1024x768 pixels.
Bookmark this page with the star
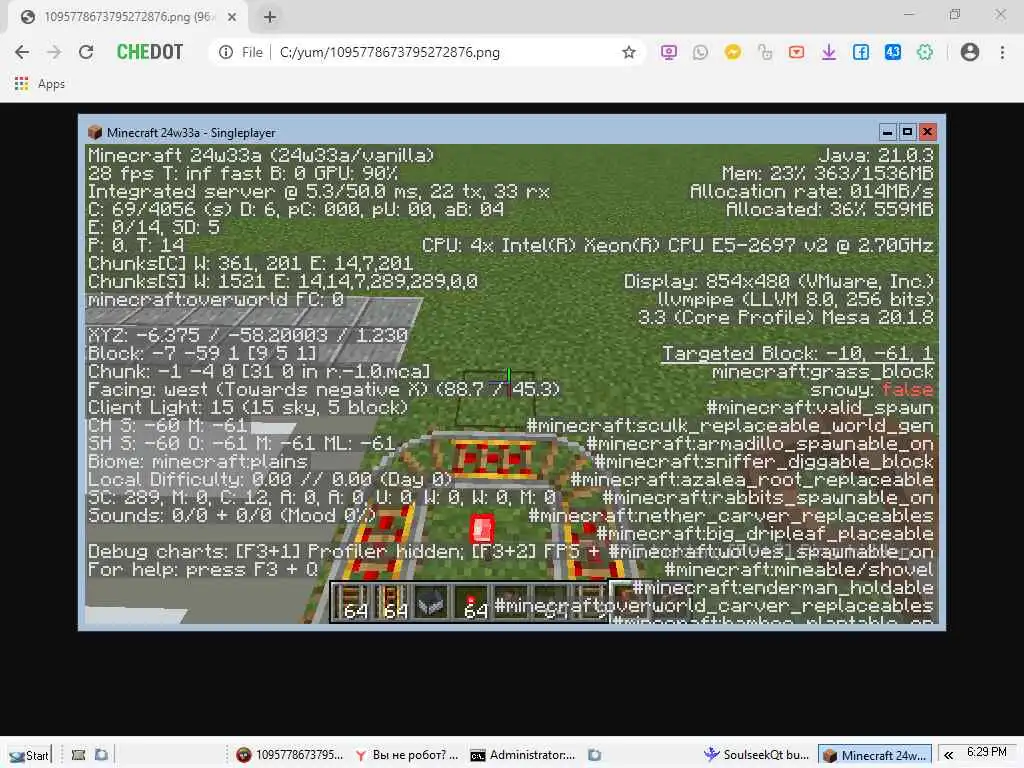click(629, 52)
